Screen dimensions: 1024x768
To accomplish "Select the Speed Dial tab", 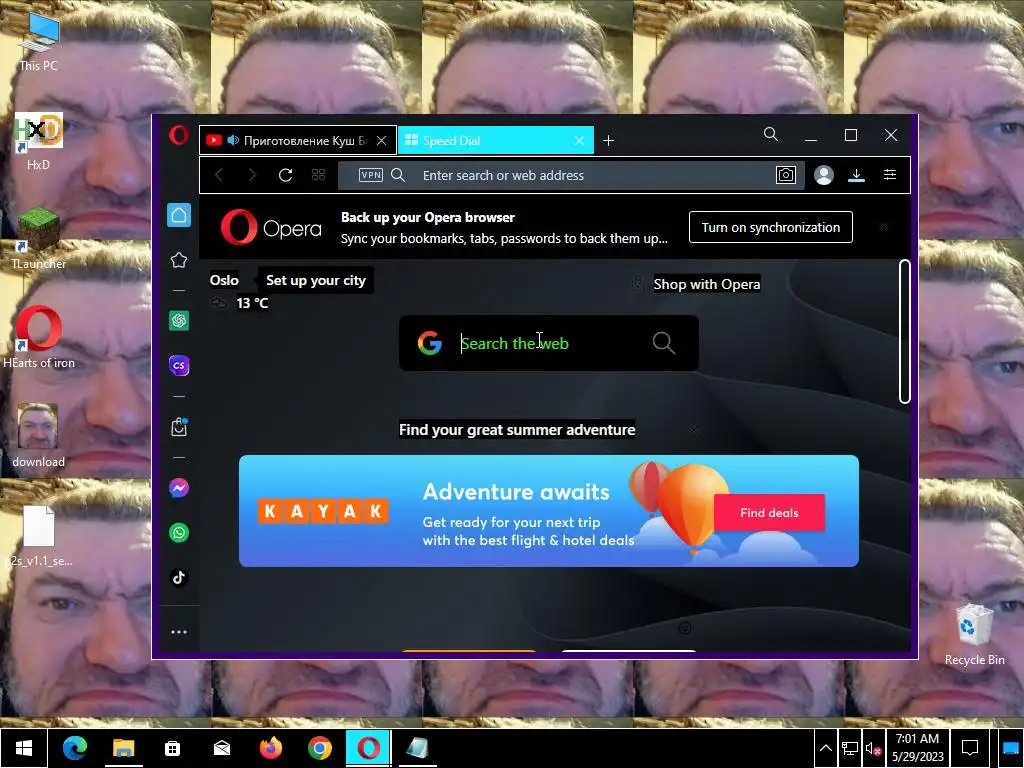I will pos(496,140).
